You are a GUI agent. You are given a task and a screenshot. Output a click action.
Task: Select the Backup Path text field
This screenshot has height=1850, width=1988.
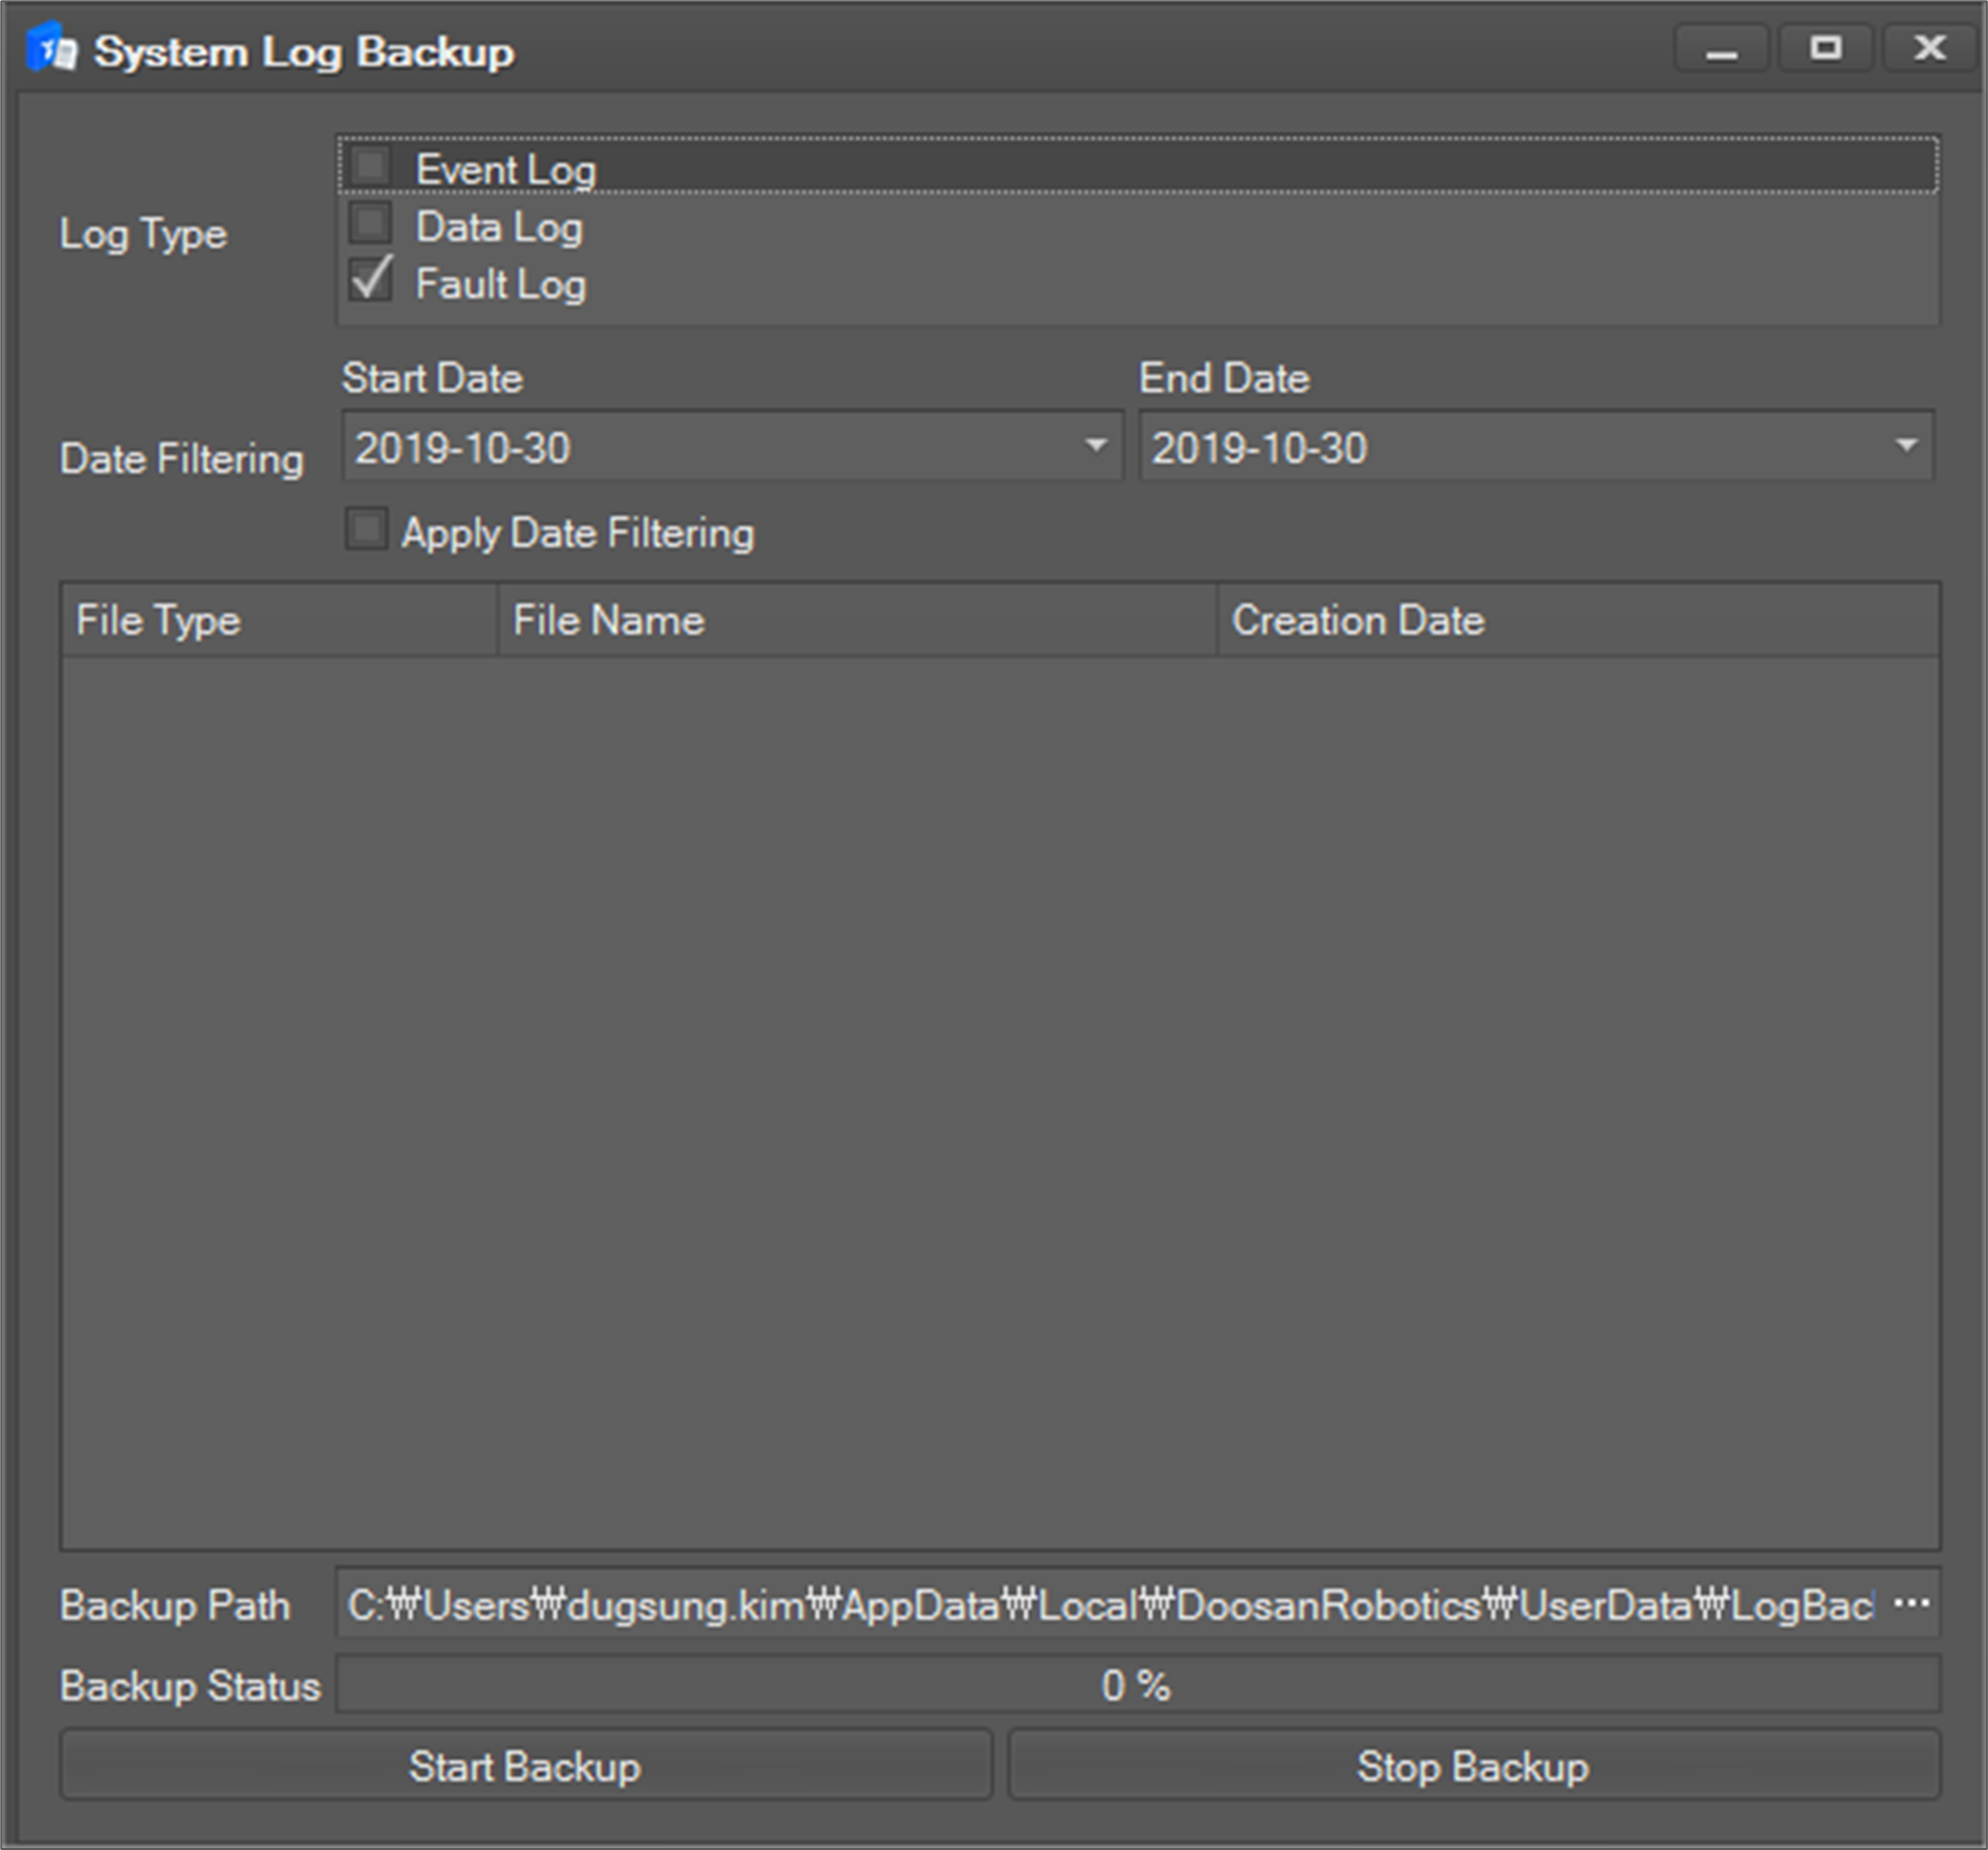click(1100, 1604)
